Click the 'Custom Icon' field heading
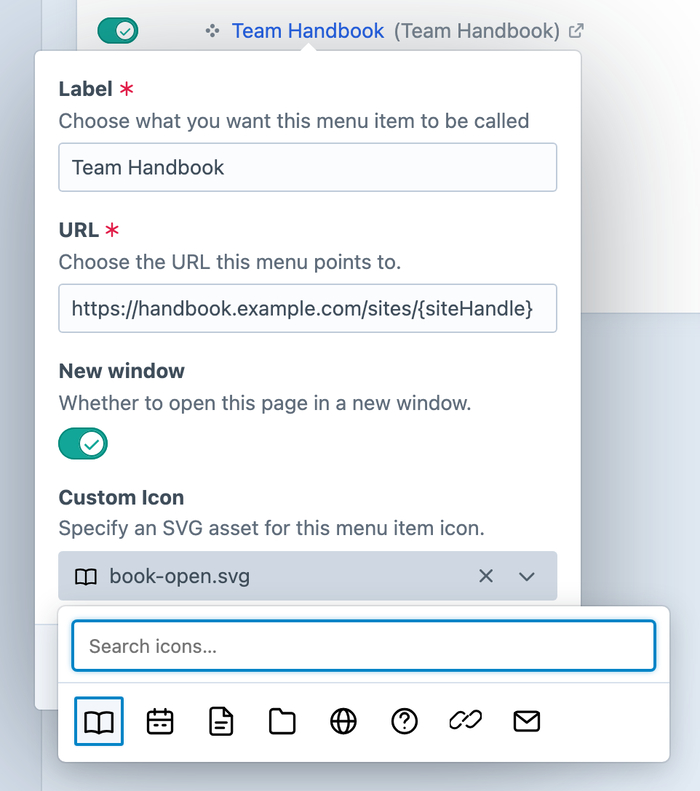Screen dimensions: 700x791 pyautogui.click(x=121, y=497)
